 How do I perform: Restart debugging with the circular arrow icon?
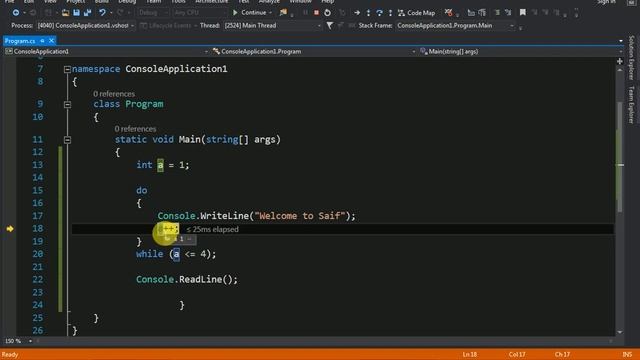click(x=327, y=13)
